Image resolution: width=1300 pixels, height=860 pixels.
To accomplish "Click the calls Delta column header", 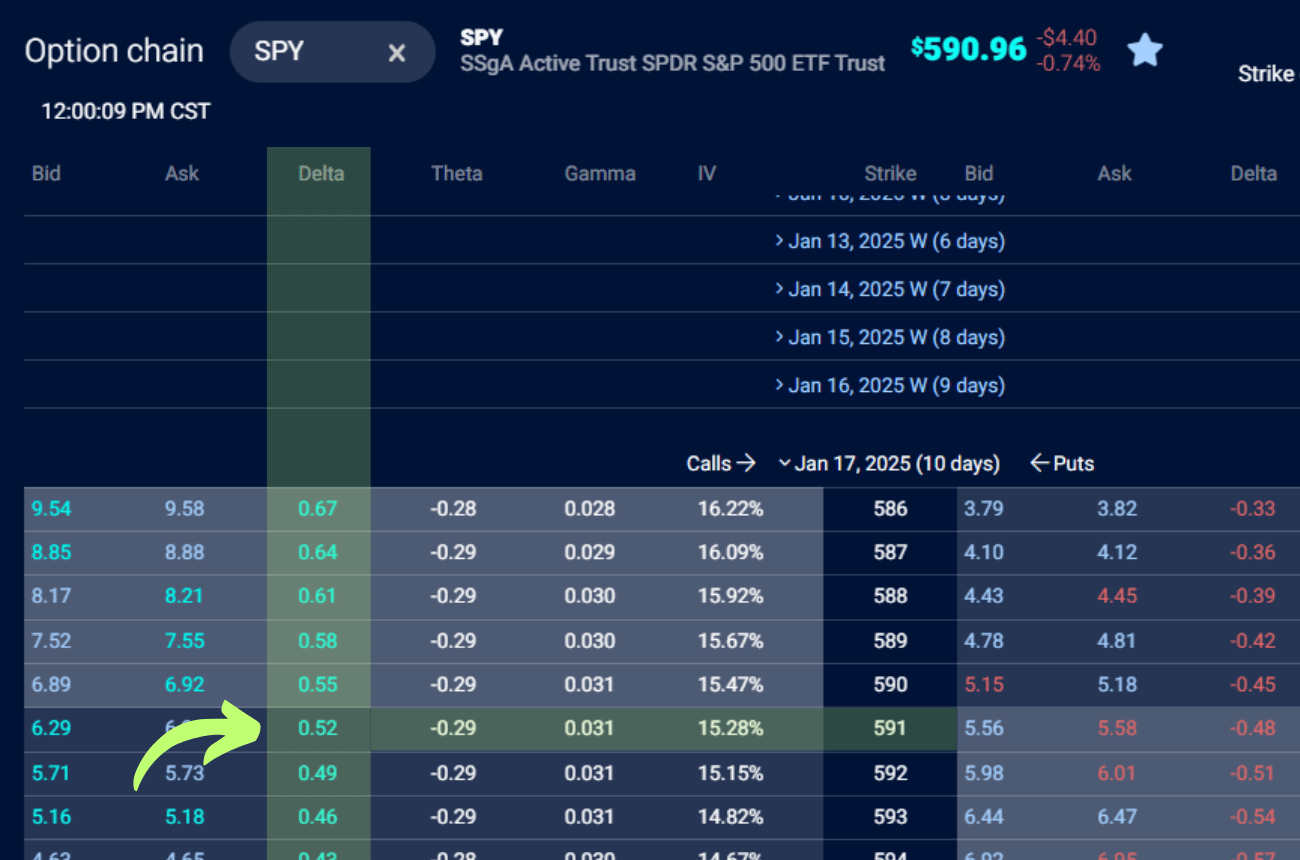I will 321,173.
